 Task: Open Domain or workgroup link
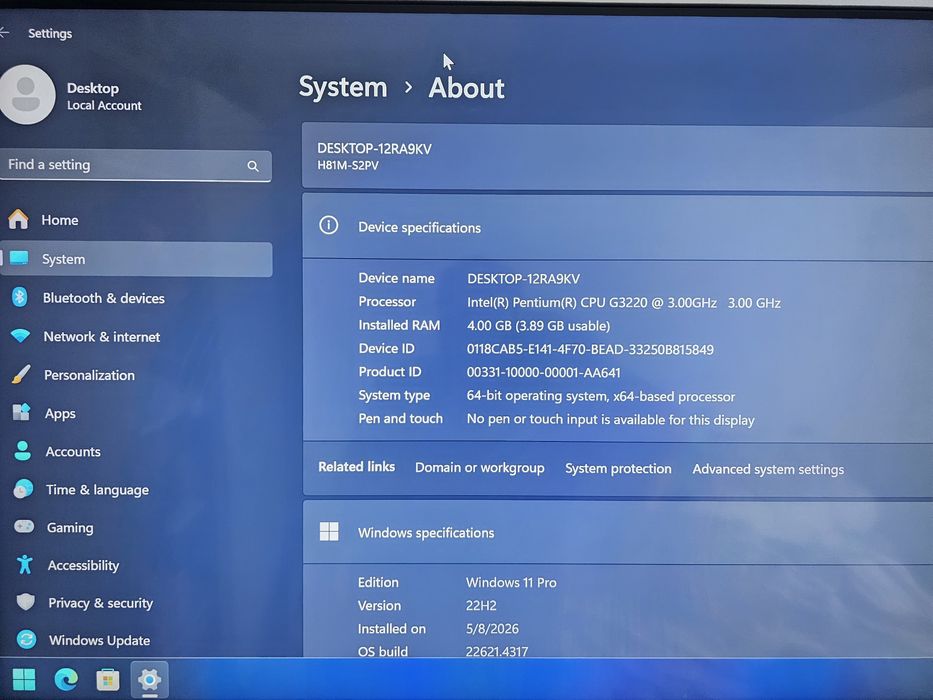pyautogui.click(x=480, y=468)
